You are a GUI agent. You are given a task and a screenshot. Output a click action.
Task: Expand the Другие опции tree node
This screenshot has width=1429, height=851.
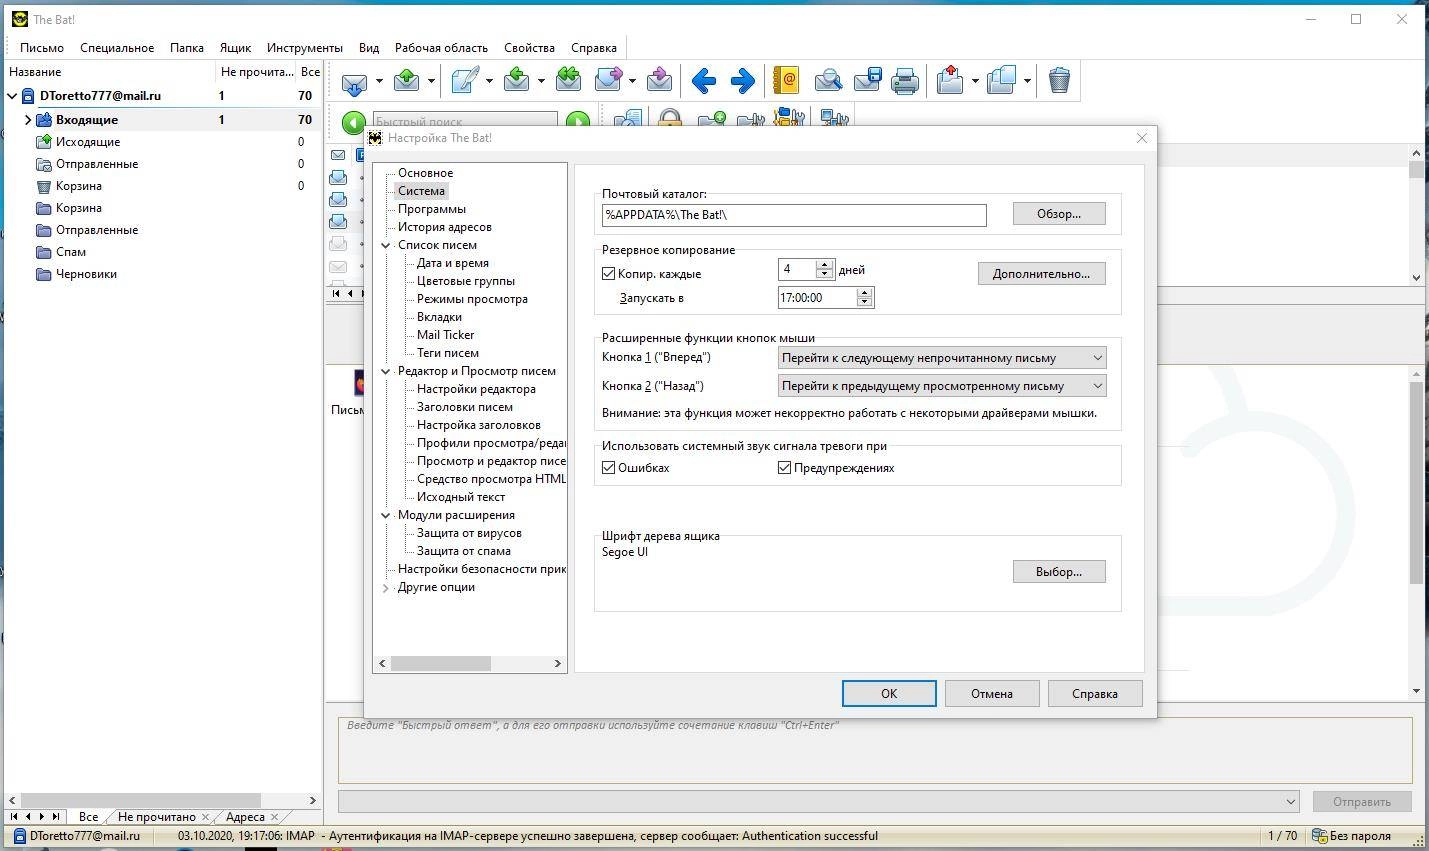386,587
